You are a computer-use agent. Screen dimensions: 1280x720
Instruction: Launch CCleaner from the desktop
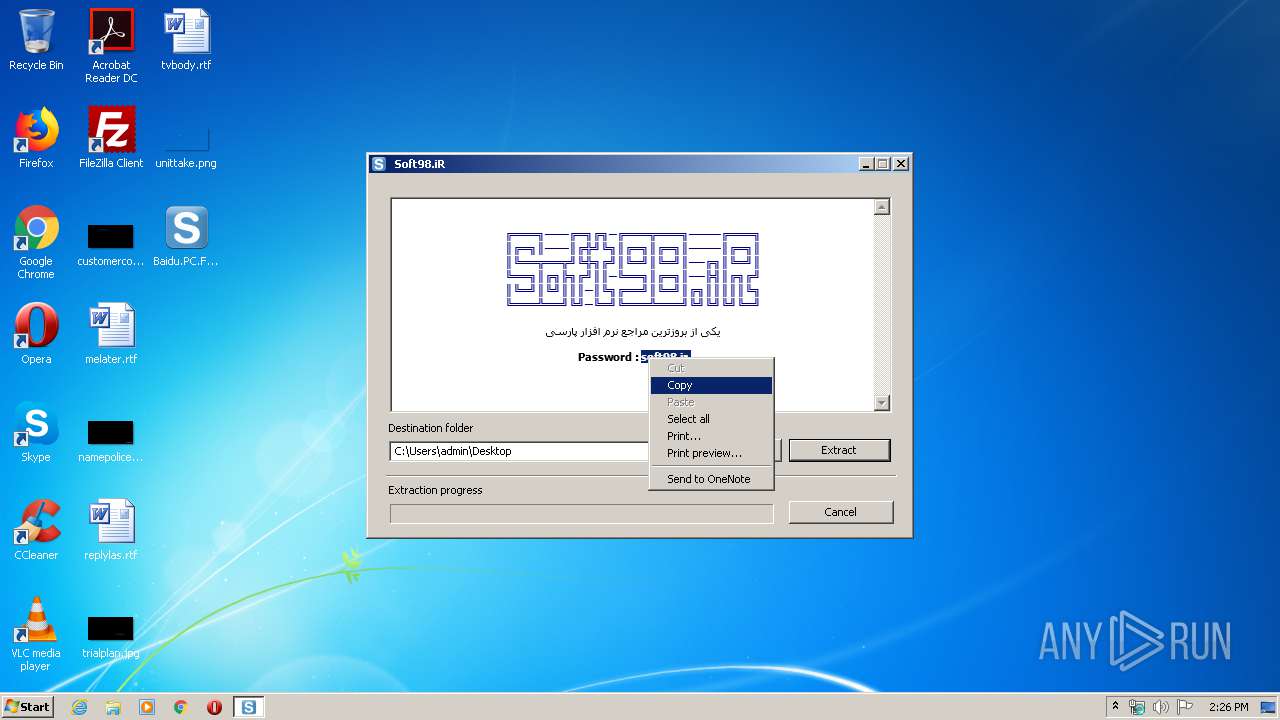tap(36, 530)
